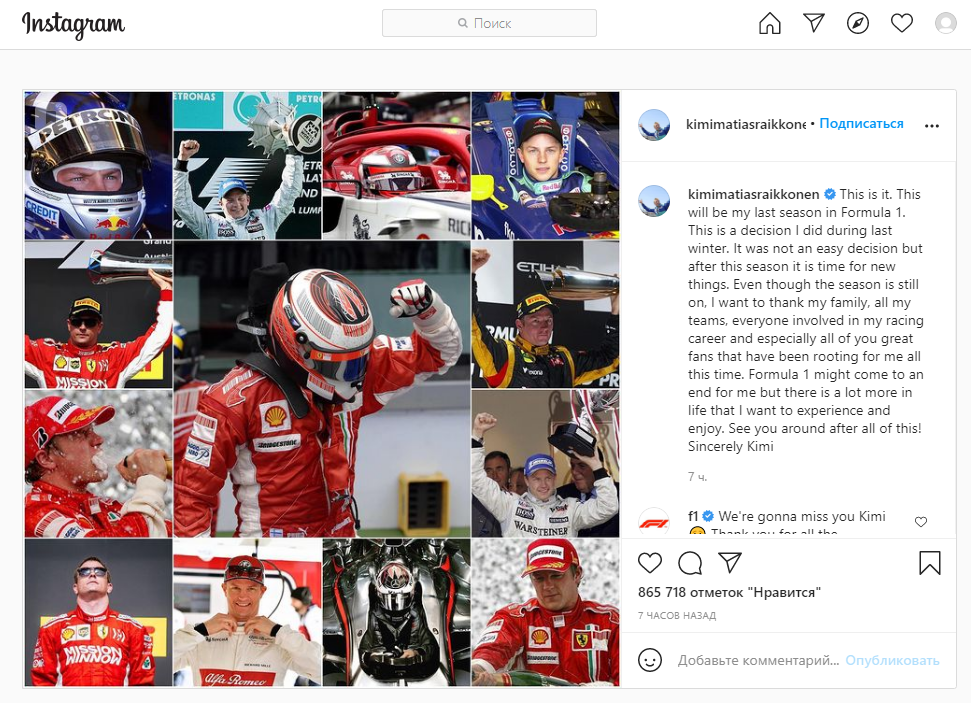Viewport: 971px width, 703px height.
Task: Click the Instagram logo
Action: pyautogui.click(x=73, y=25)
